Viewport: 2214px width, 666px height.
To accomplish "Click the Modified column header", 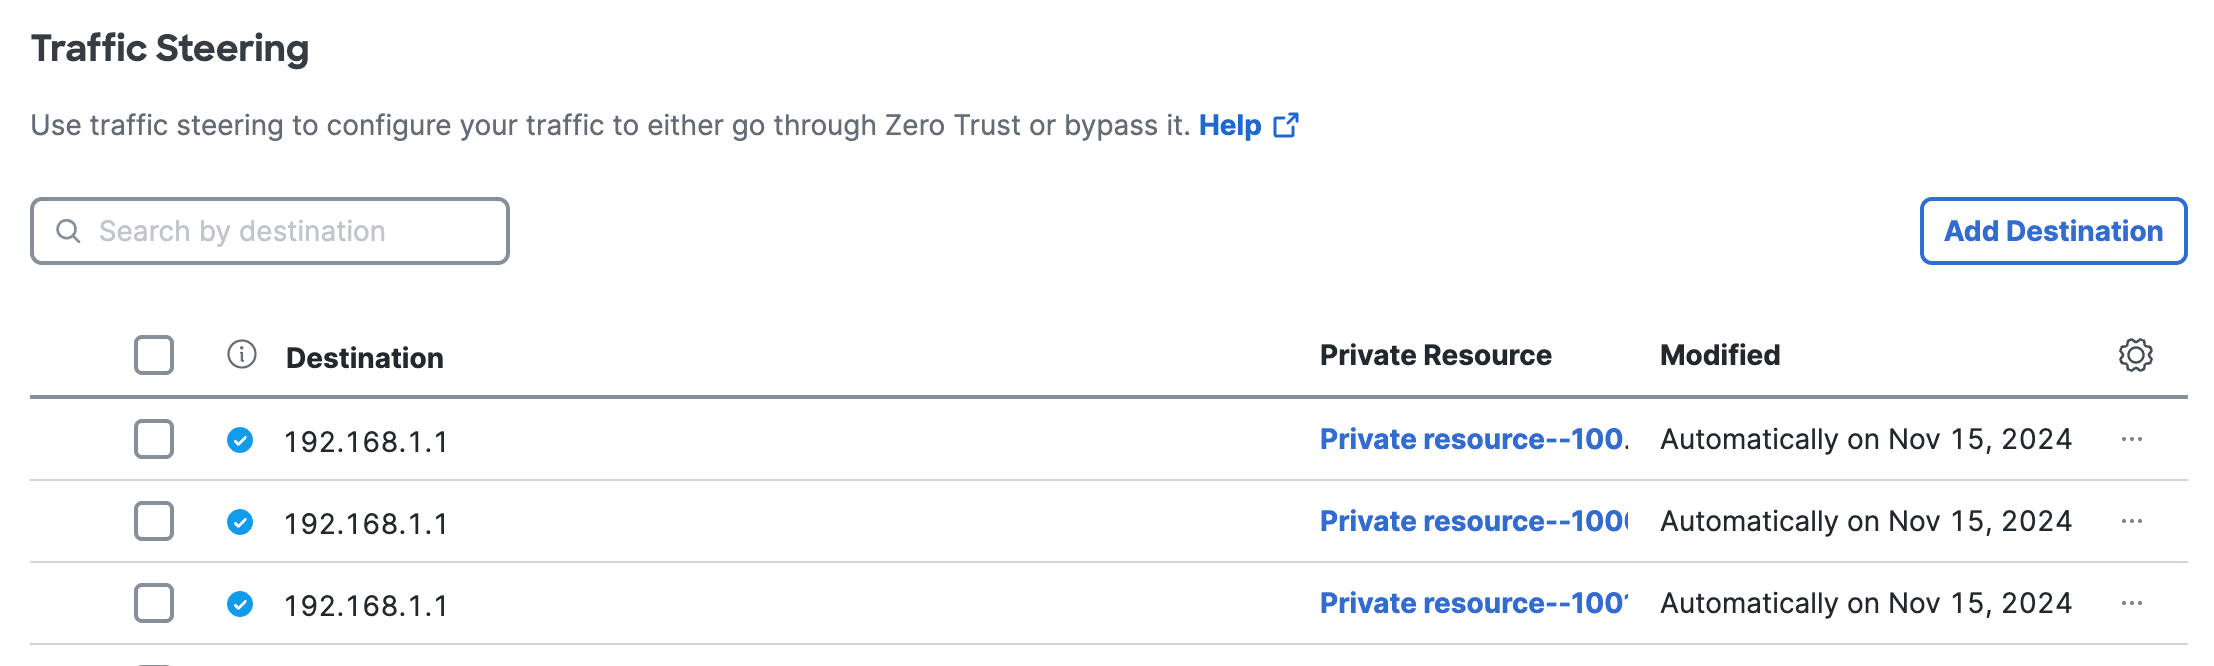I will [x=1720, y=355].
